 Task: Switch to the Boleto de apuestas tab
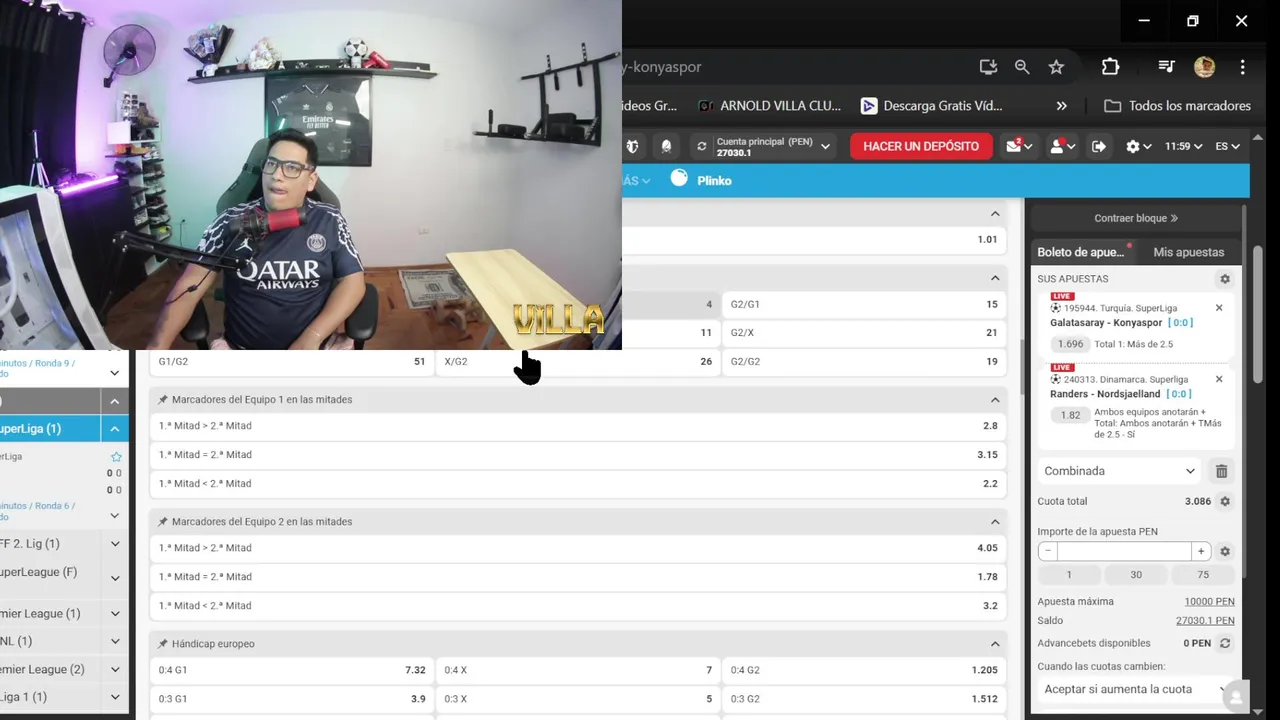[1084, 252]
